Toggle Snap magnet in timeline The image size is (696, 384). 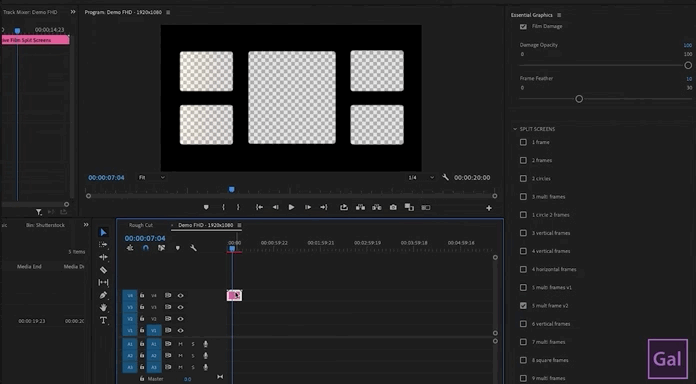pyautogui.click(x=146, y=248)
